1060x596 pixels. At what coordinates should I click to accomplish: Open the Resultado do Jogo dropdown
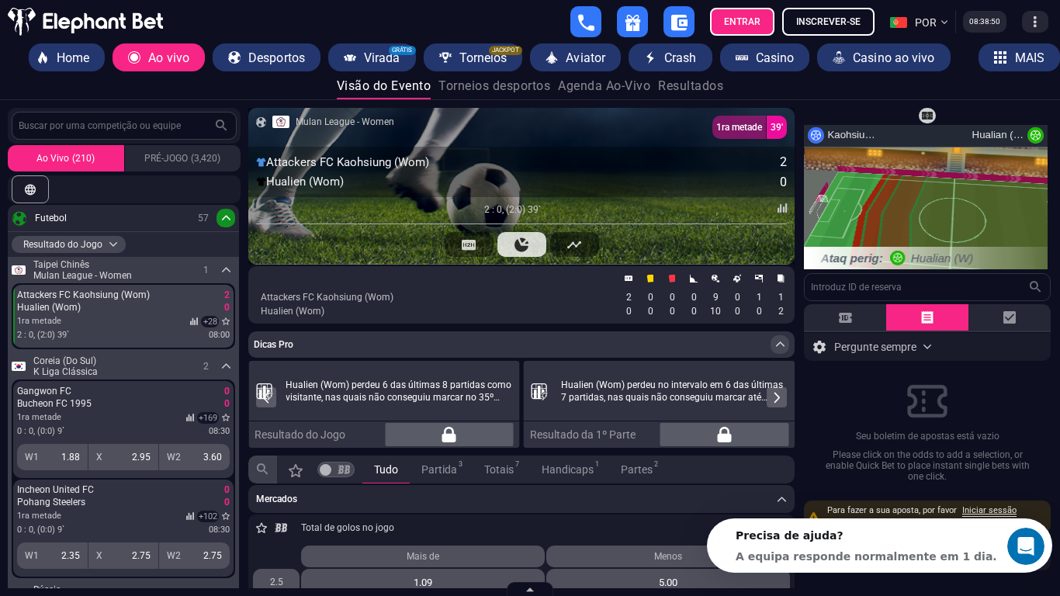[68, 244]
